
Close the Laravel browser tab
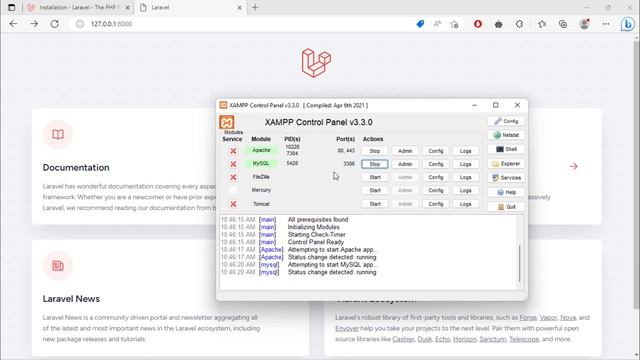pyautogui.click(x=240, y=8)
